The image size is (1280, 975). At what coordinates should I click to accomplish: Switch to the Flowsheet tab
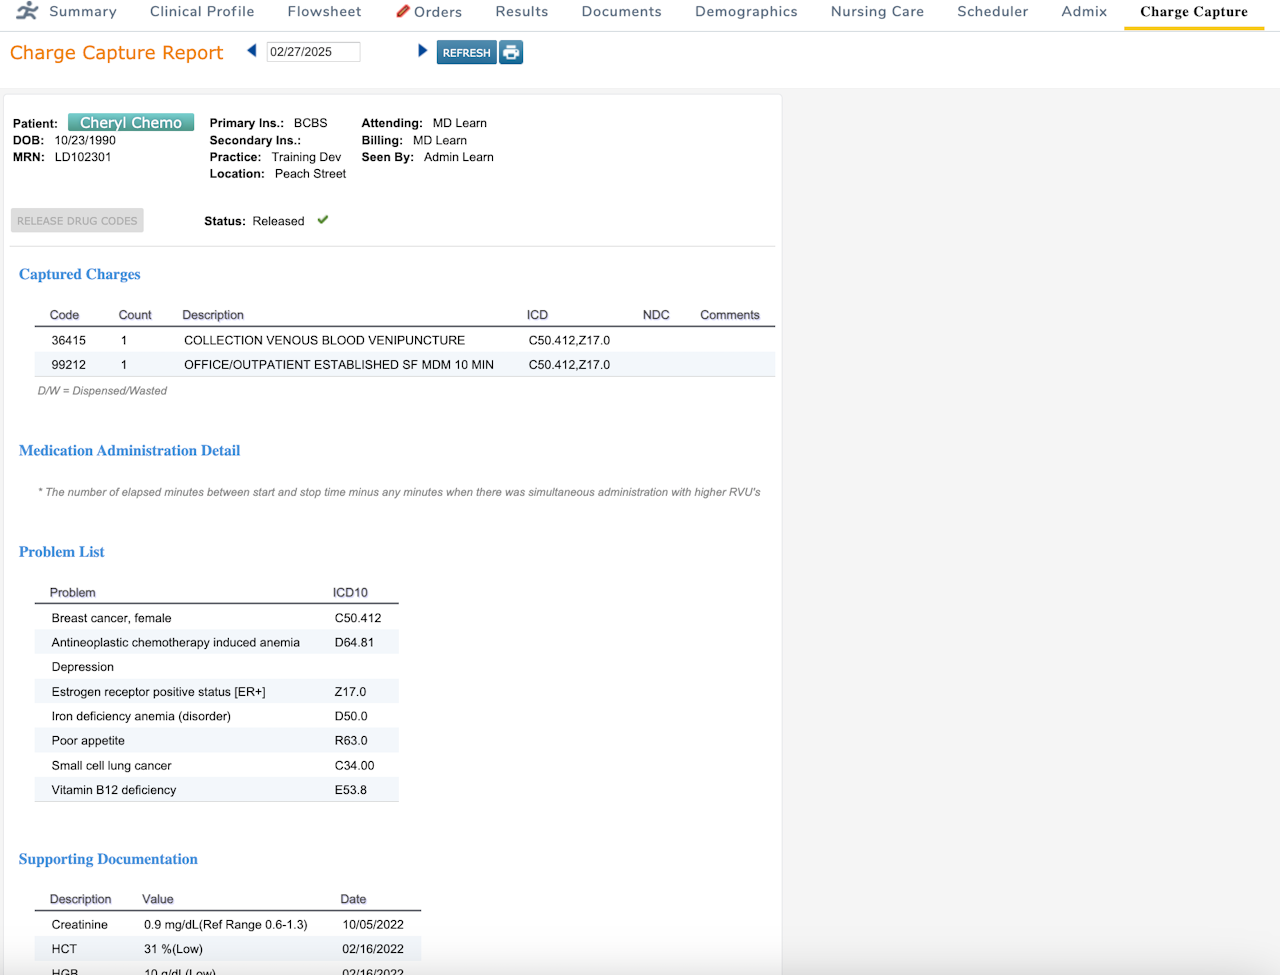324,11
